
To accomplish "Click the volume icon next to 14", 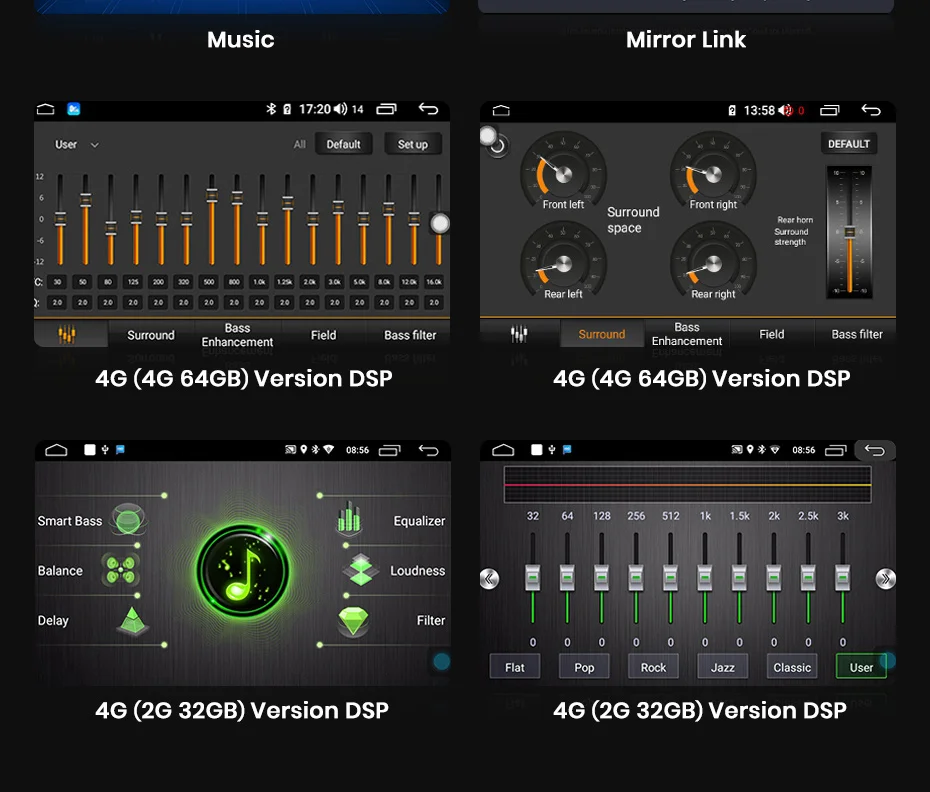I will (340, 109).
